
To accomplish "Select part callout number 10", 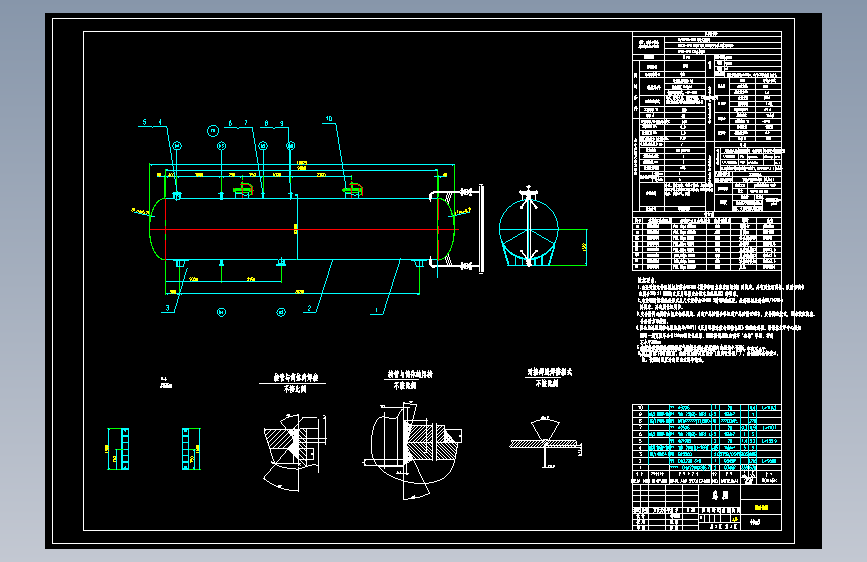I will coord(329,118).
